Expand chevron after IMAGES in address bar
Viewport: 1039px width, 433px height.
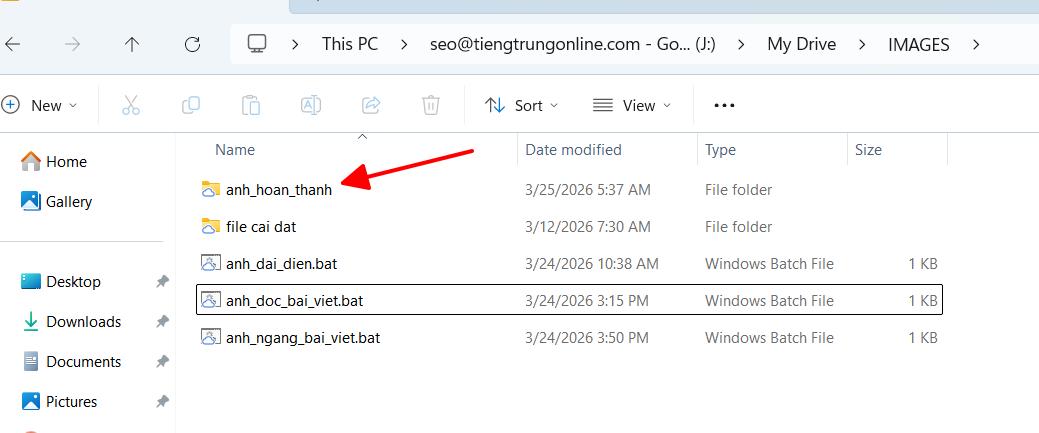click(976, 44)
